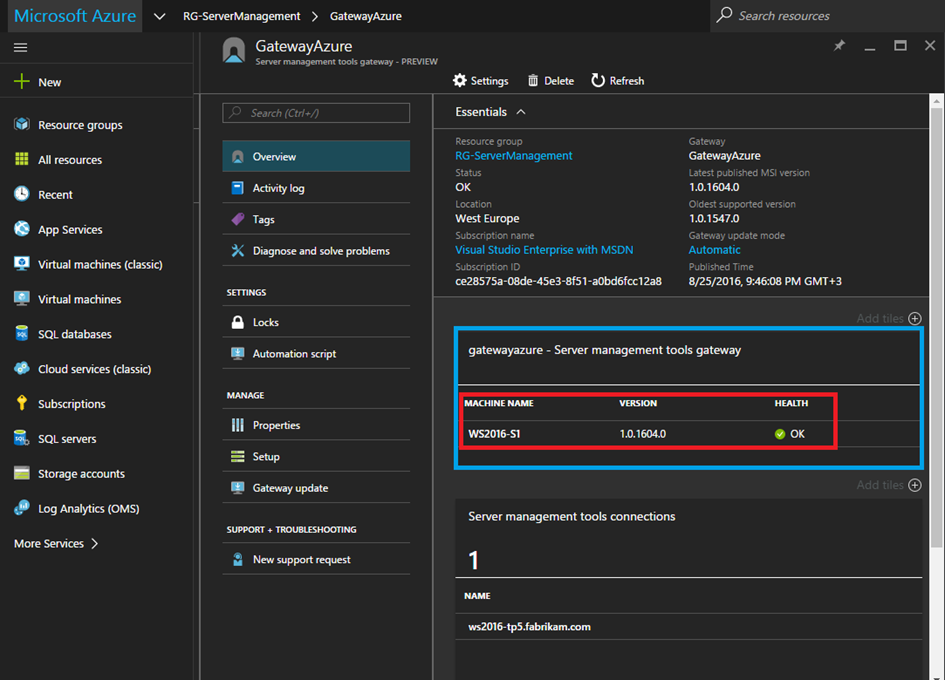Click the connections count 1

pyautogui.click(x=473, y=560)
